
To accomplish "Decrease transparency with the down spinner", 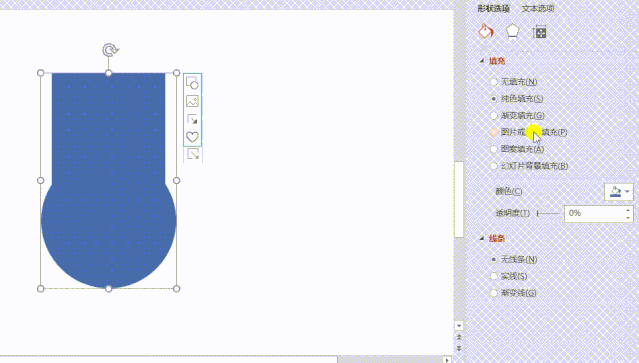I will pos(628,217).
